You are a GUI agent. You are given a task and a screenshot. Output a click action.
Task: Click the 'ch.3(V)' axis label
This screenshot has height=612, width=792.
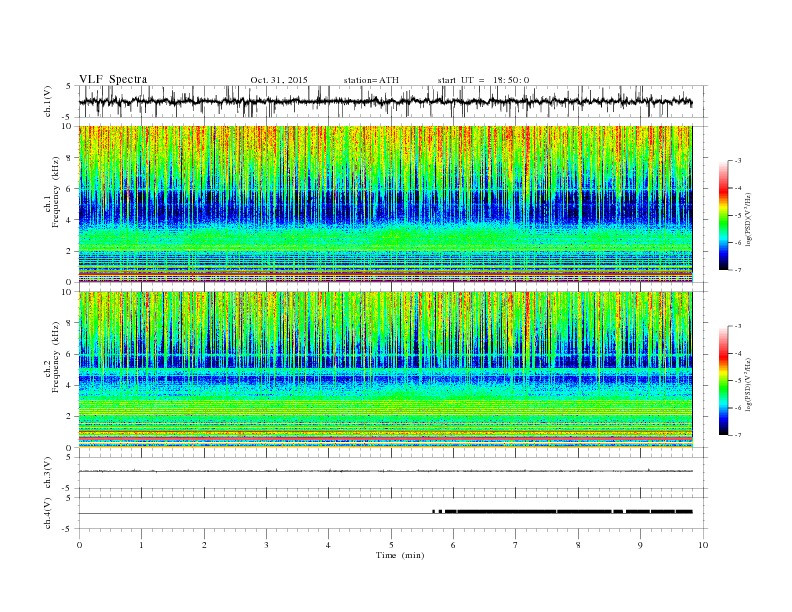click(48, 473)
